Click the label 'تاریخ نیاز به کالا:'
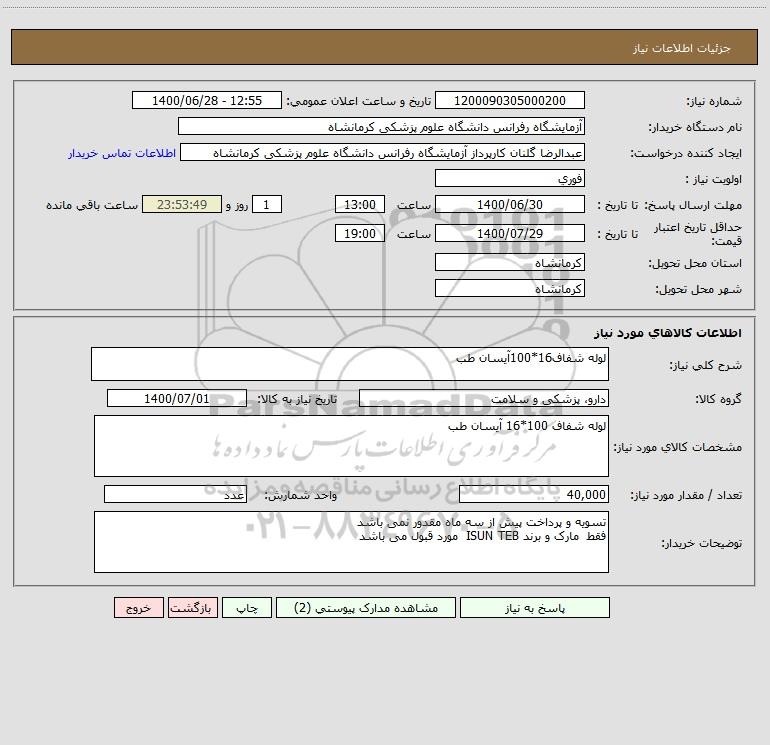Viewport: 770px width, 745px height. pyautogui.click(x=297, y=399)
